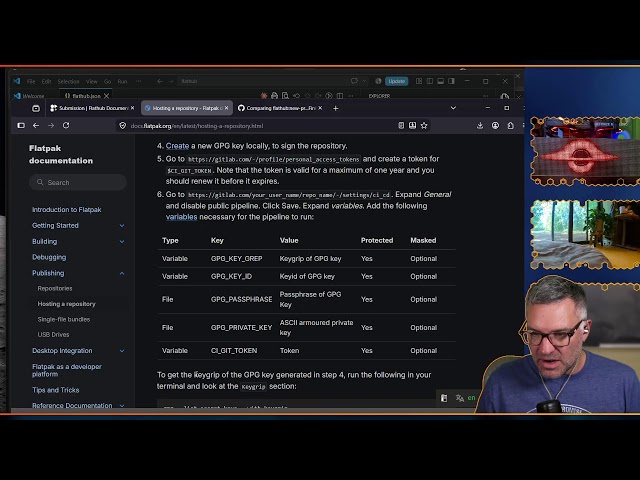Reload the Flatpak docs page

[66, 125]
